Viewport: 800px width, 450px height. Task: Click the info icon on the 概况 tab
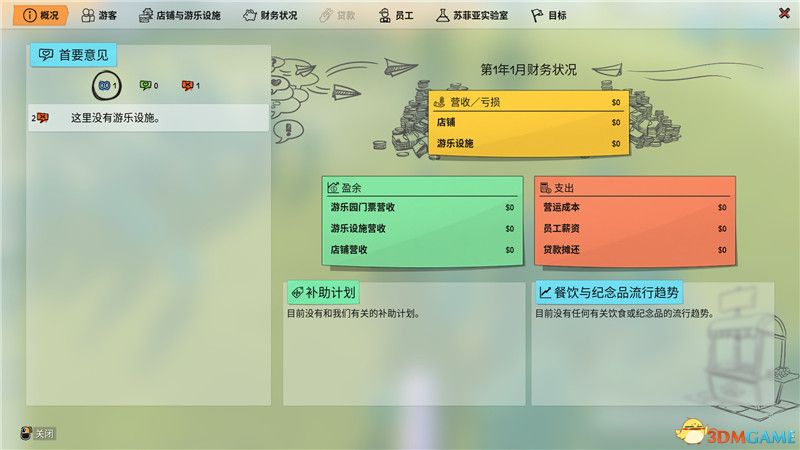(30, 15)
